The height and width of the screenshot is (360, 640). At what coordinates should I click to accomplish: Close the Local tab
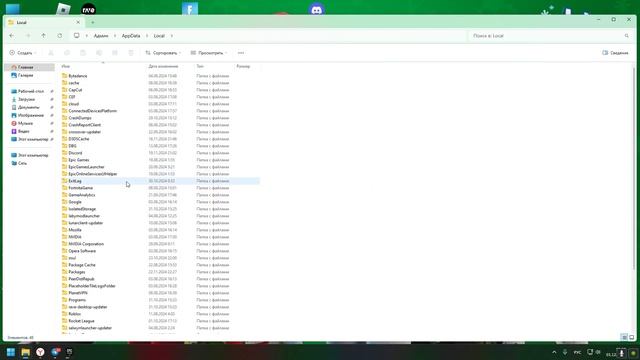tap(78, 22)
